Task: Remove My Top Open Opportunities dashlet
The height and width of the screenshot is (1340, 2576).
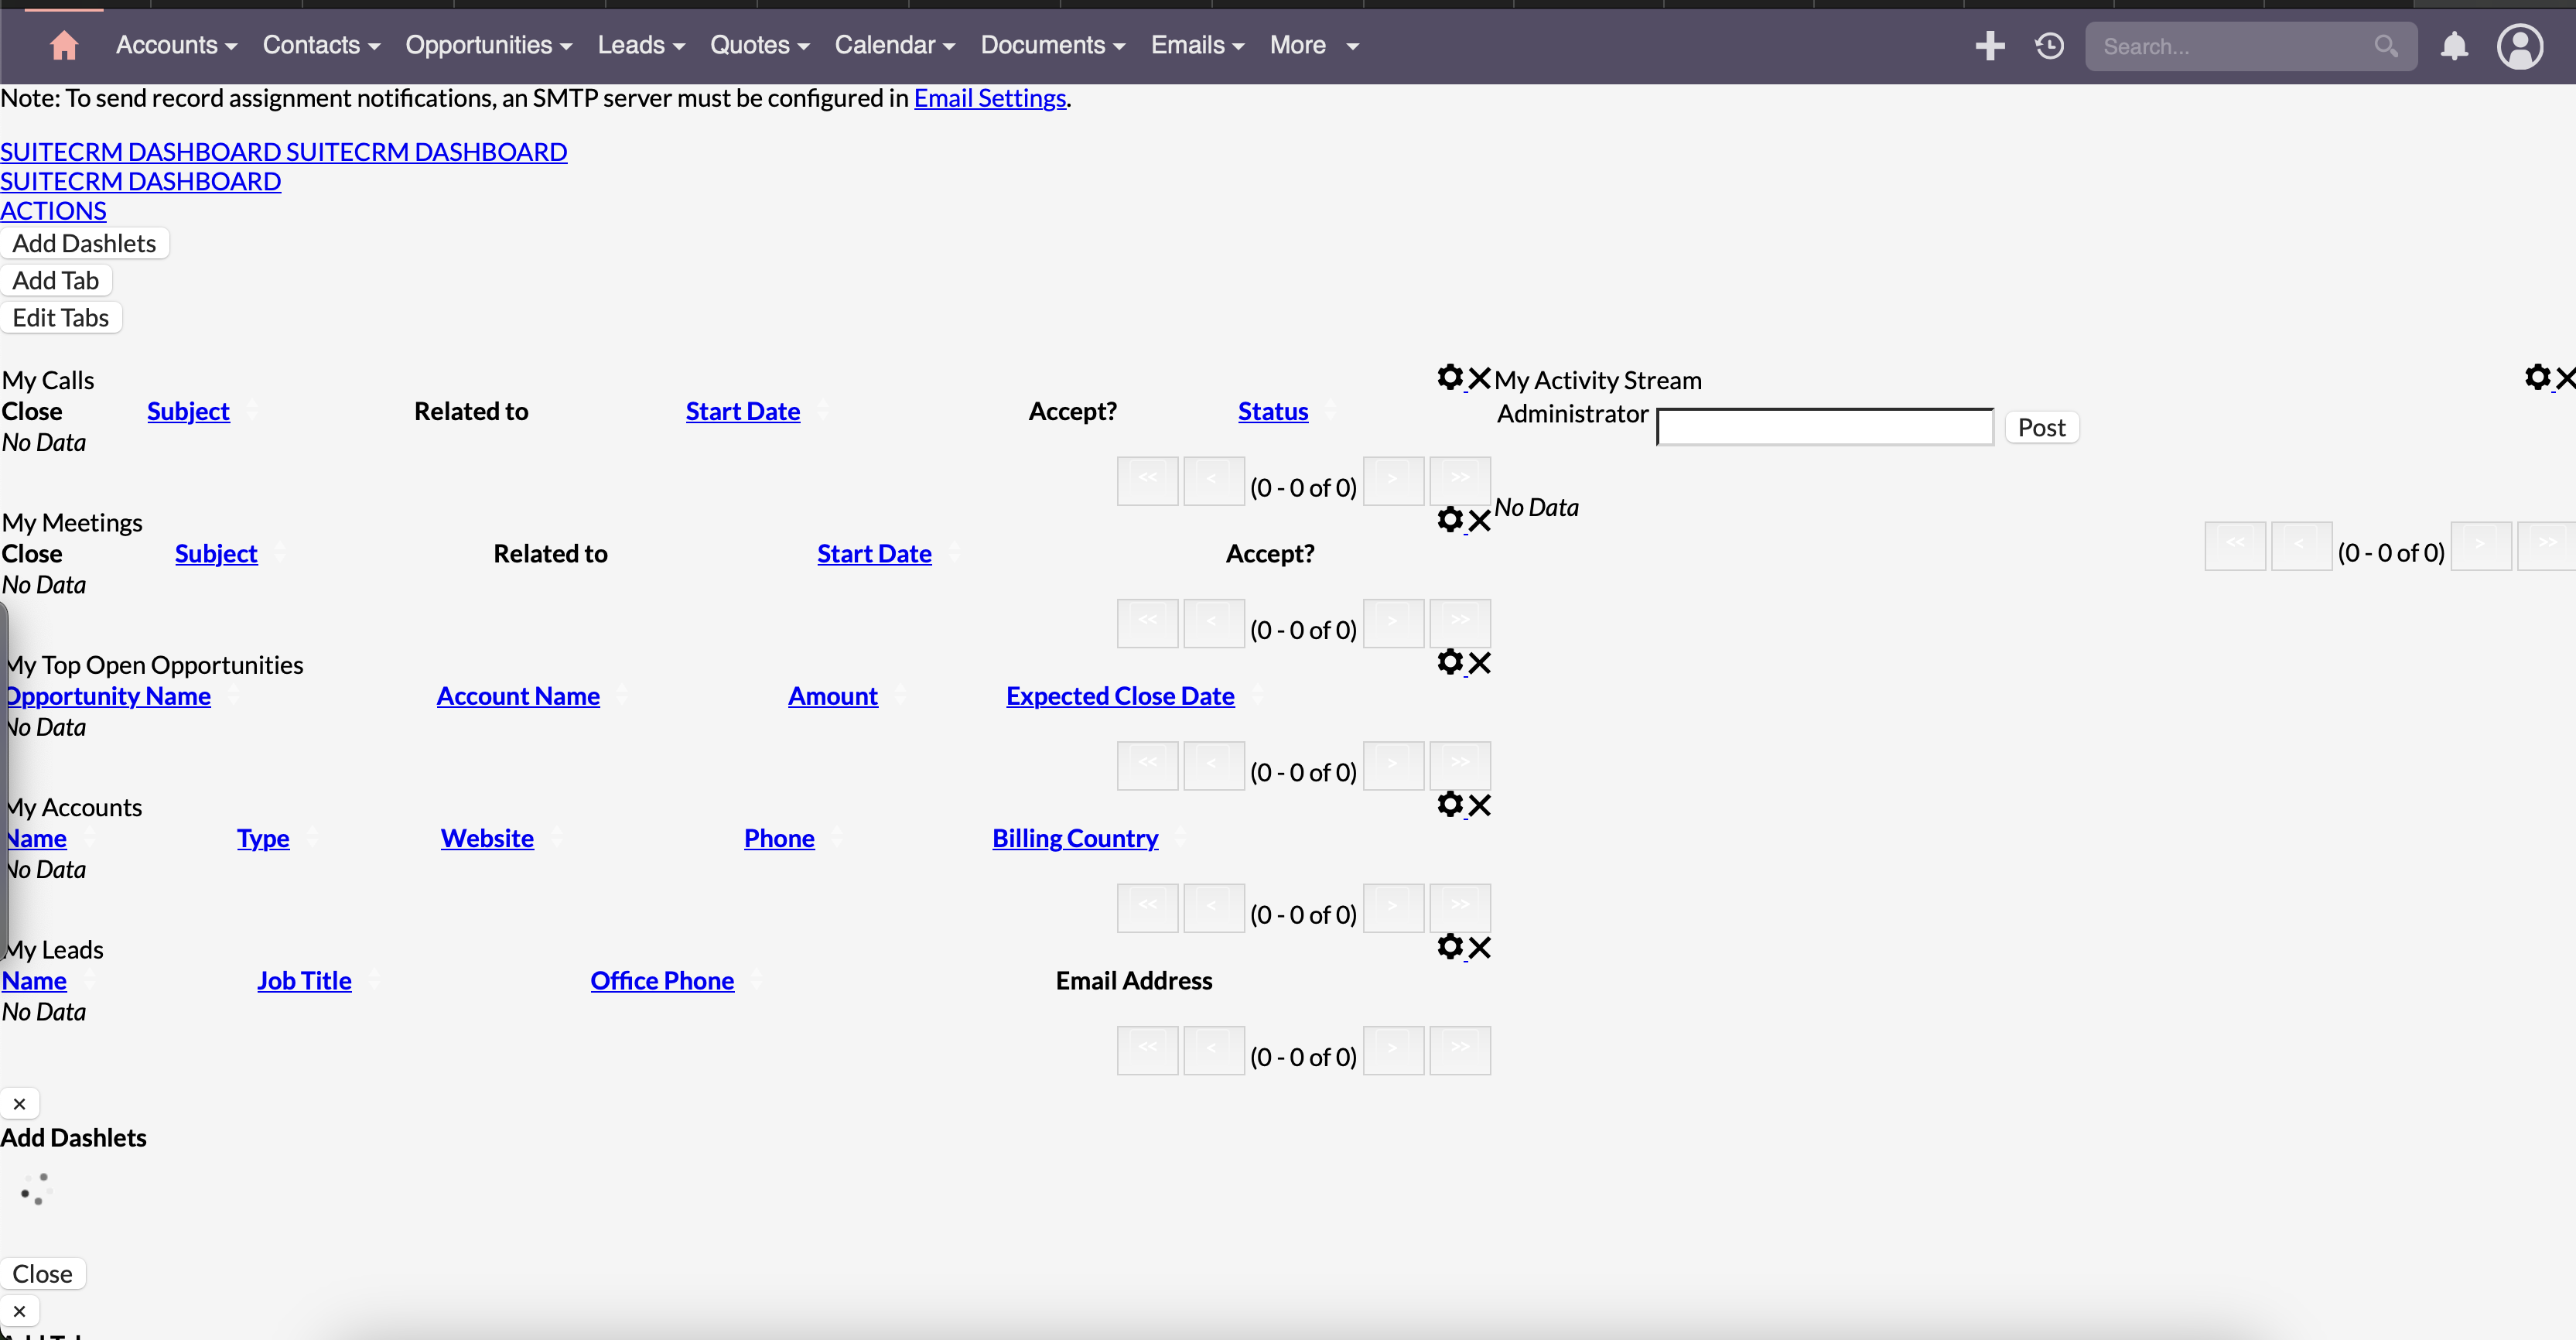Action: (1479, 663)
